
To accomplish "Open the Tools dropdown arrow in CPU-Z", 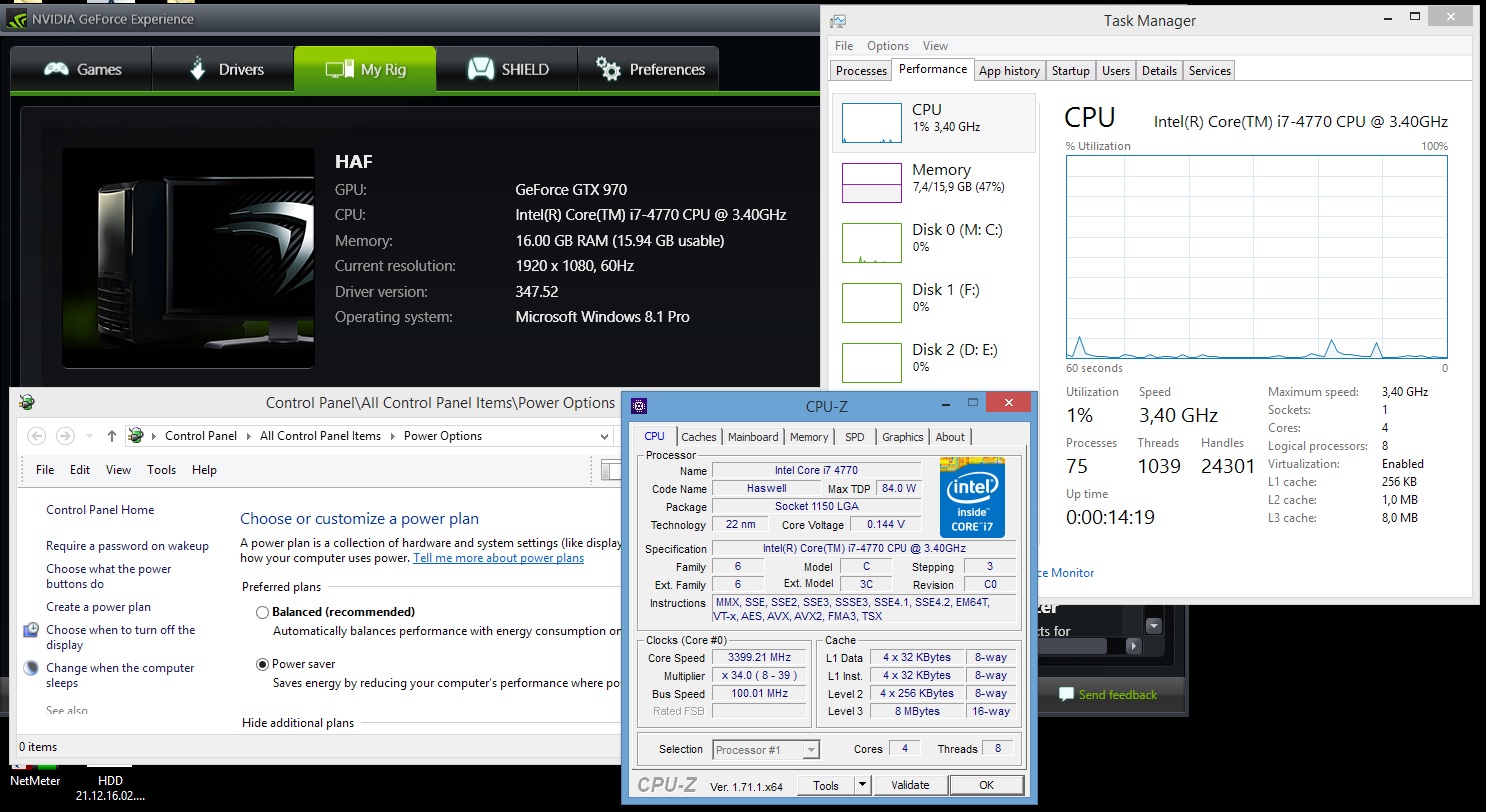I will 863,785.
